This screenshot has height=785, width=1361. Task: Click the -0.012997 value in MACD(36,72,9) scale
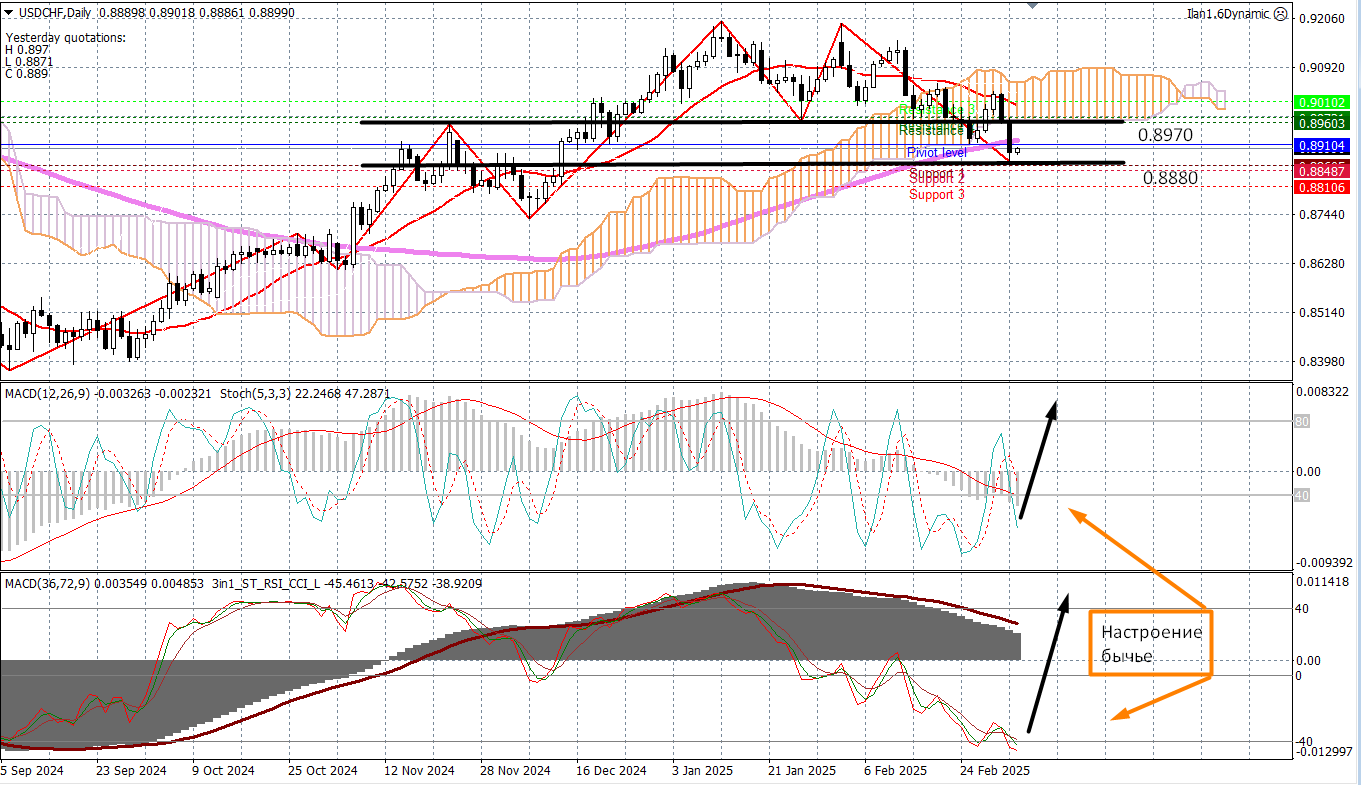(1325, 751)
